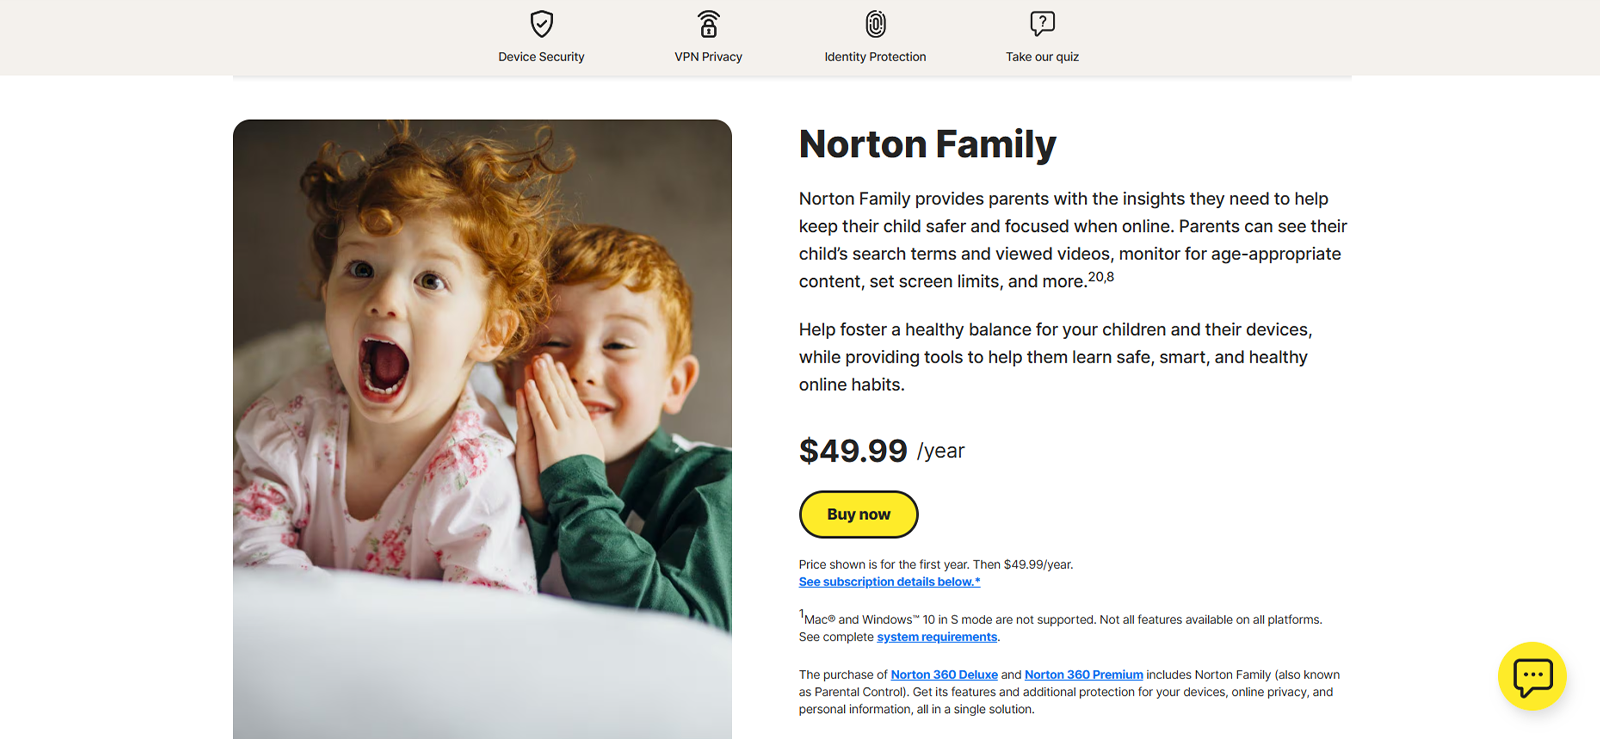The height and width of the screenshot is (739, 1600).
Task: Click the Norton Family heading
Action: click(x=927, y=144)
